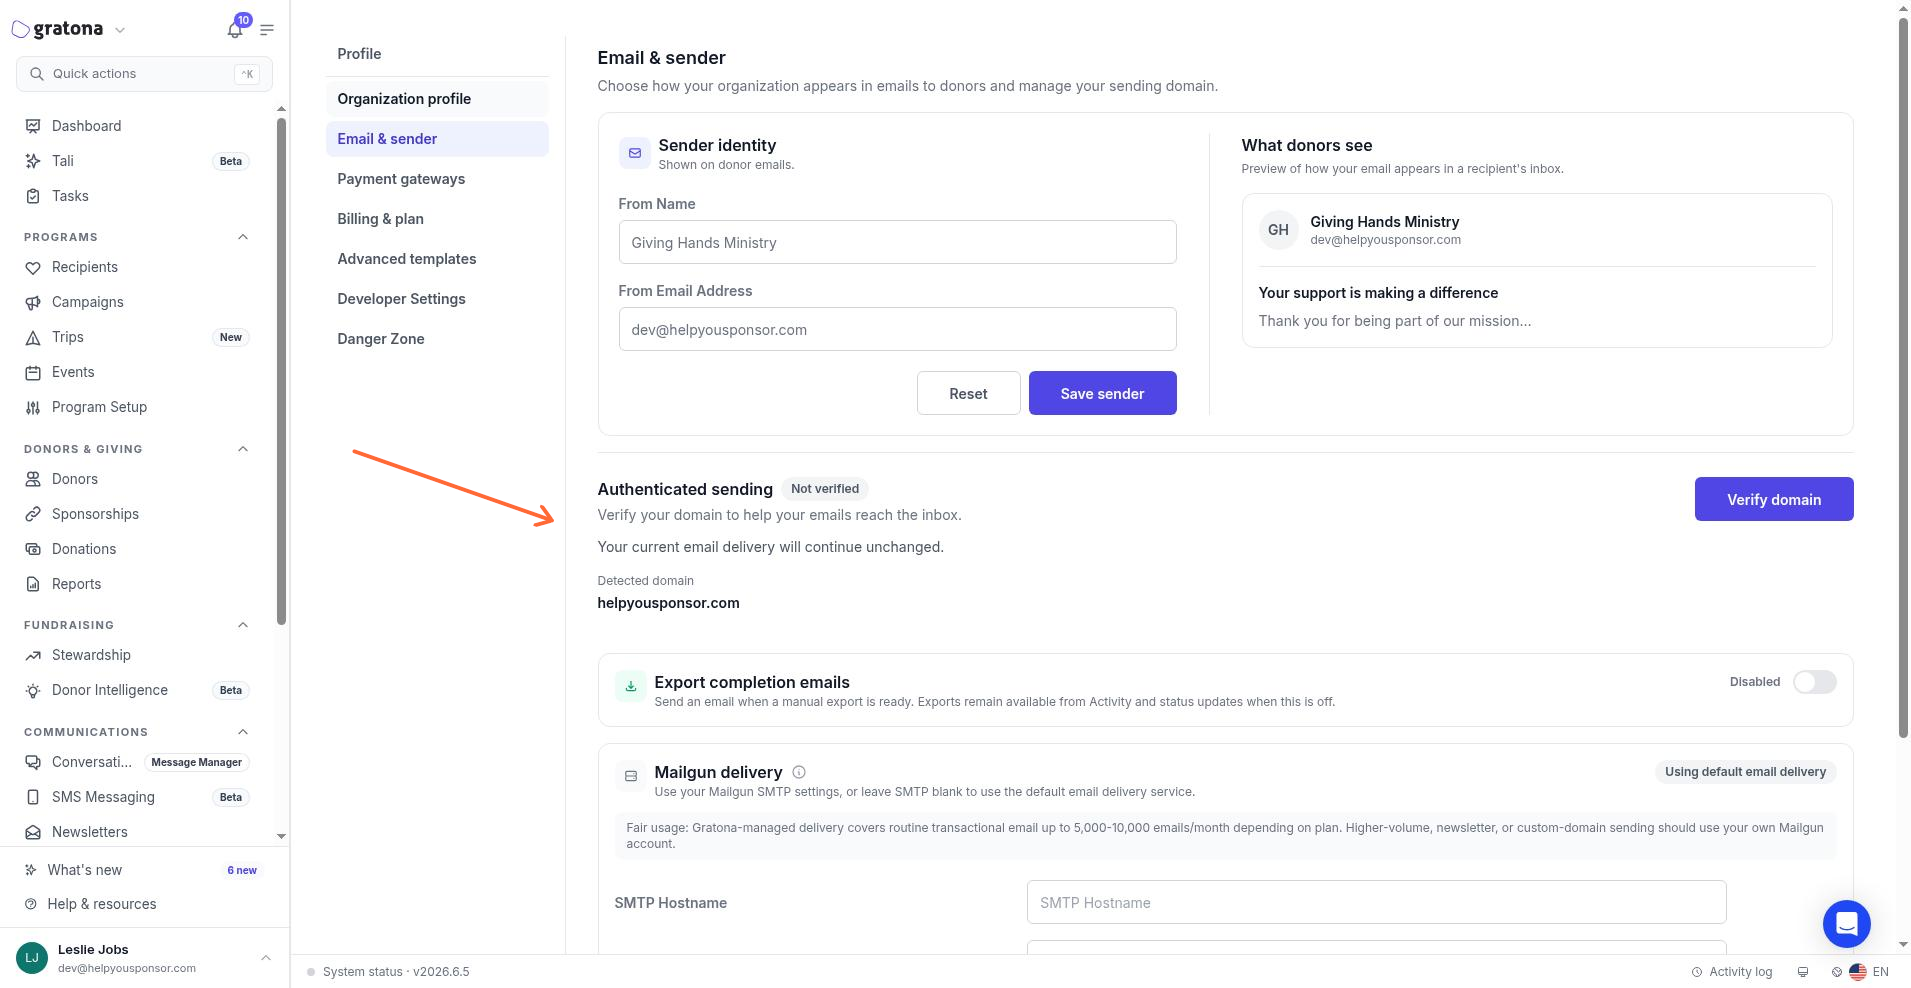Click the gratona logo
Screen dimensions: 1911x988
pos(58,29)
